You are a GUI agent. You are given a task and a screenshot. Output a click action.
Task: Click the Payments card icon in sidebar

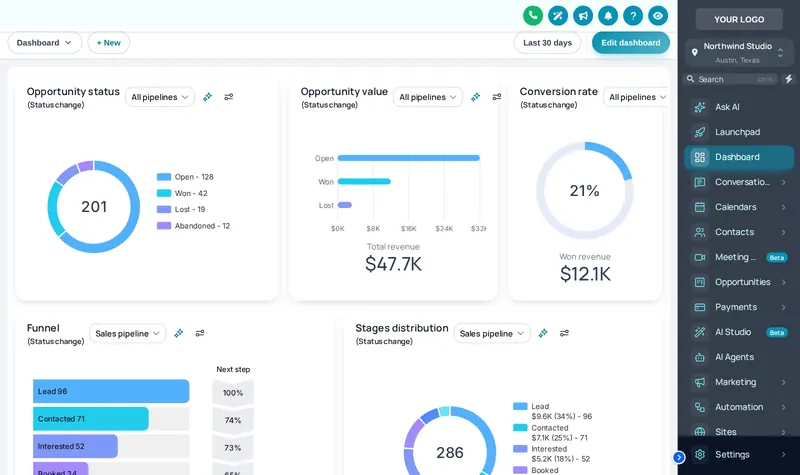(699, 307)
